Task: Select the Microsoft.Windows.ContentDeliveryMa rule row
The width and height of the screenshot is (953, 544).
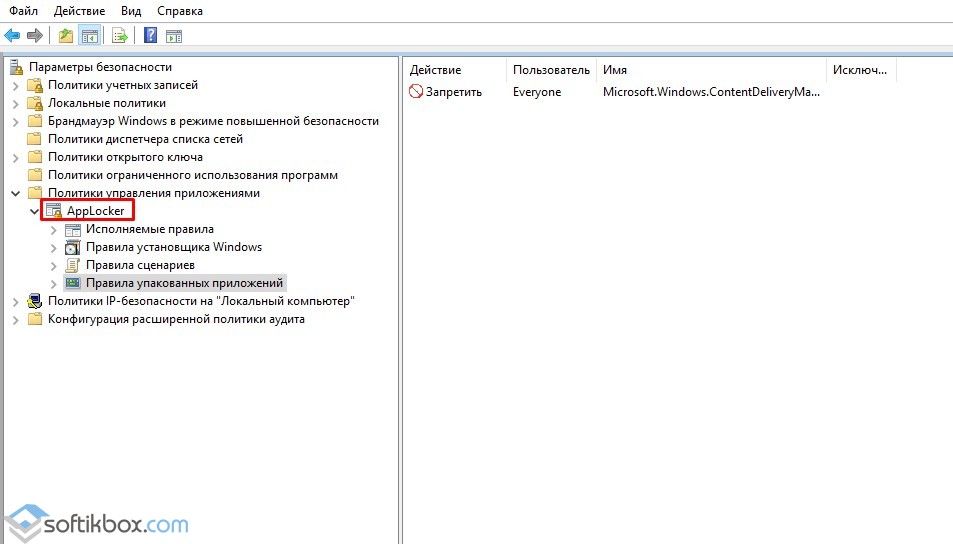Action: (x=710, y=92)
